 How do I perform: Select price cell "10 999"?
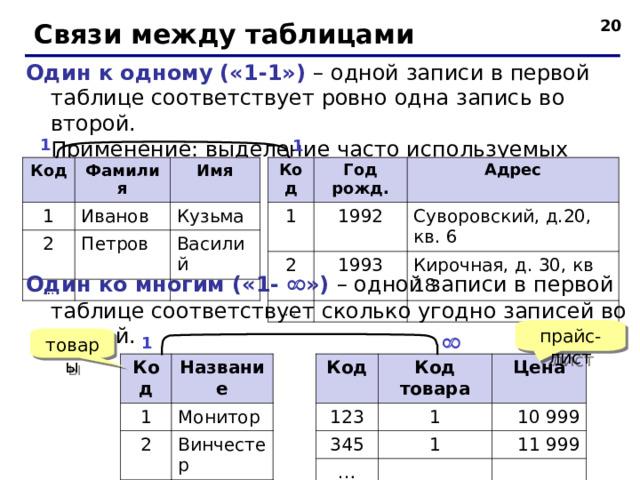539,417
